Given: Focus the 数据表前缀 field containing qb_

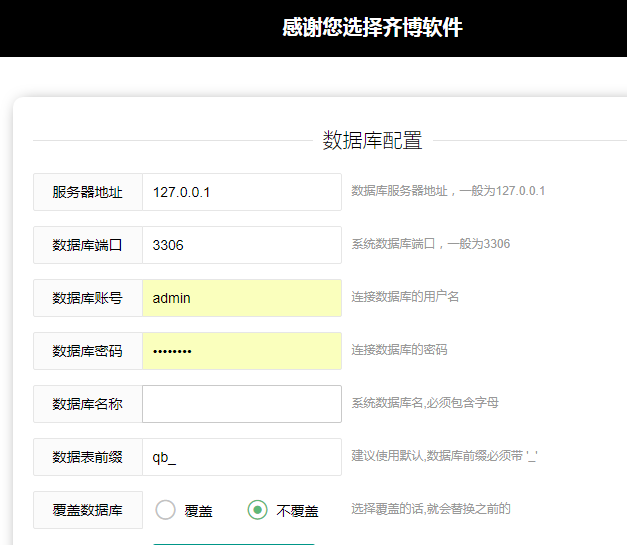Looking at the screenshot, I should (241, 457).
